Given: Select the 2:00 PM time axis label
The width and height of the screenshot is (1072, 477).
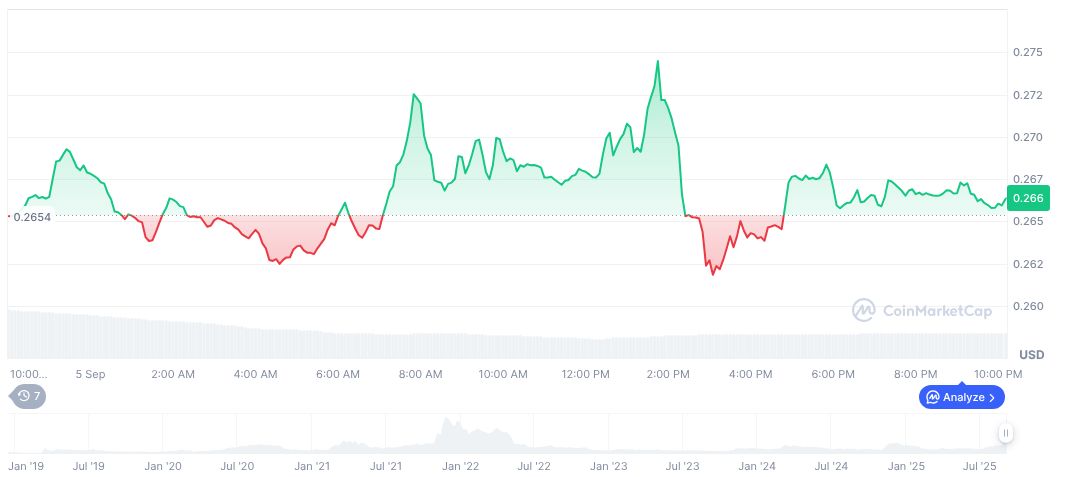Looking at the screenshot, I should (x=668, y=374).
